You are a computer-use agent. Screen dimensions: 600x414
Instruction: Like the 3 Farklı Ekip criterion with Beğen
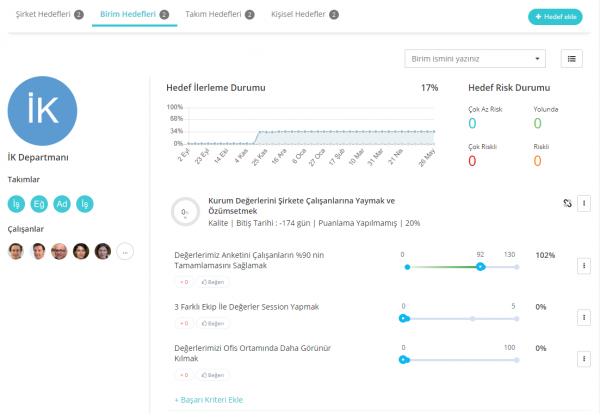click(212, 323)
